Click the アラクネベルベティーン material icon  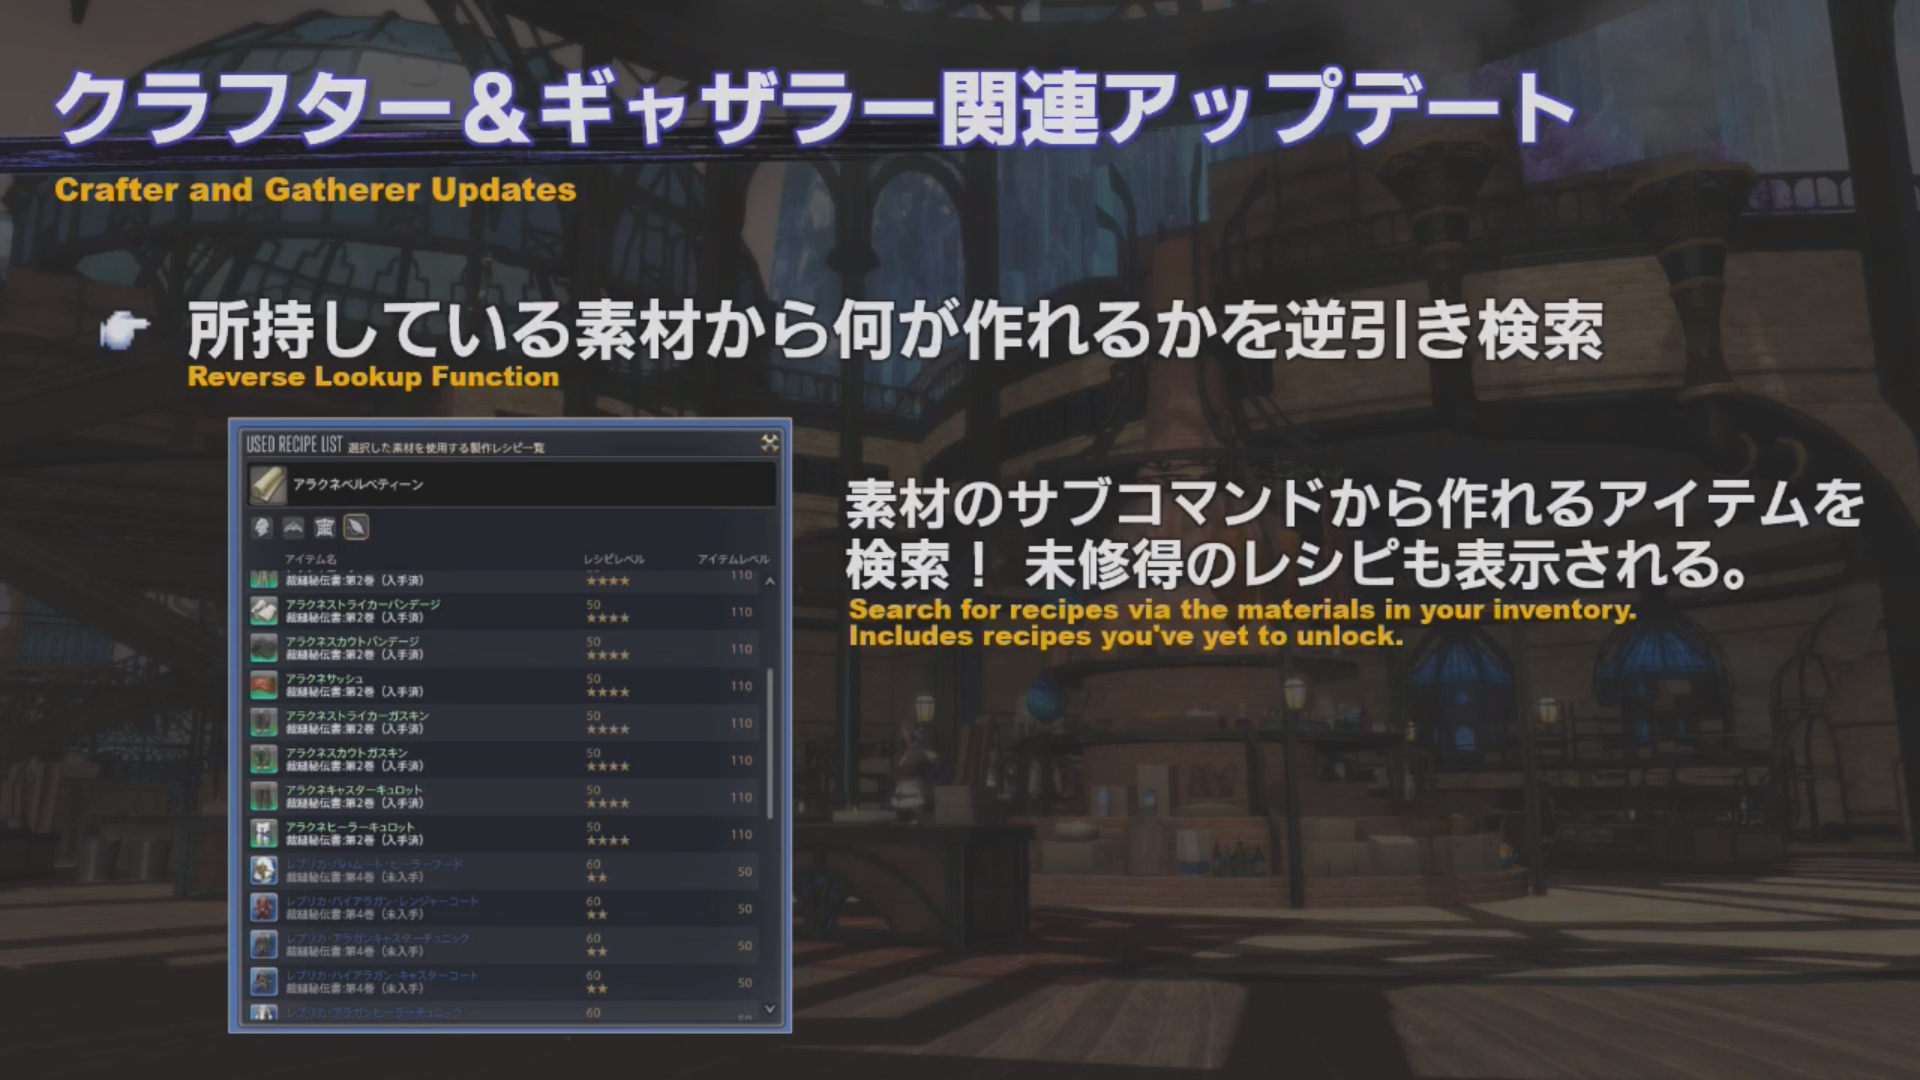click(x=268, y=485)
